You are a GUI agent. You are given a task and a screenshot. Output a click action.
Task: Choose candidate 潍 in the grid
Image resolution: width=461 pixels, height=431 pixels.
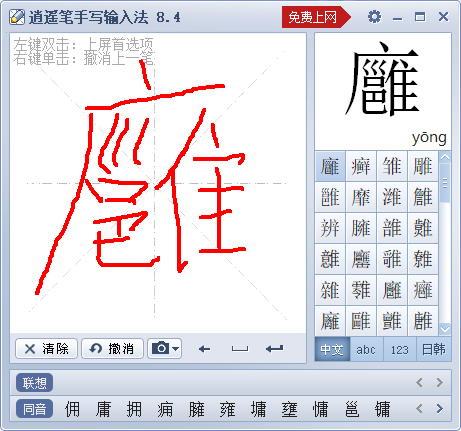pos(392,197)
